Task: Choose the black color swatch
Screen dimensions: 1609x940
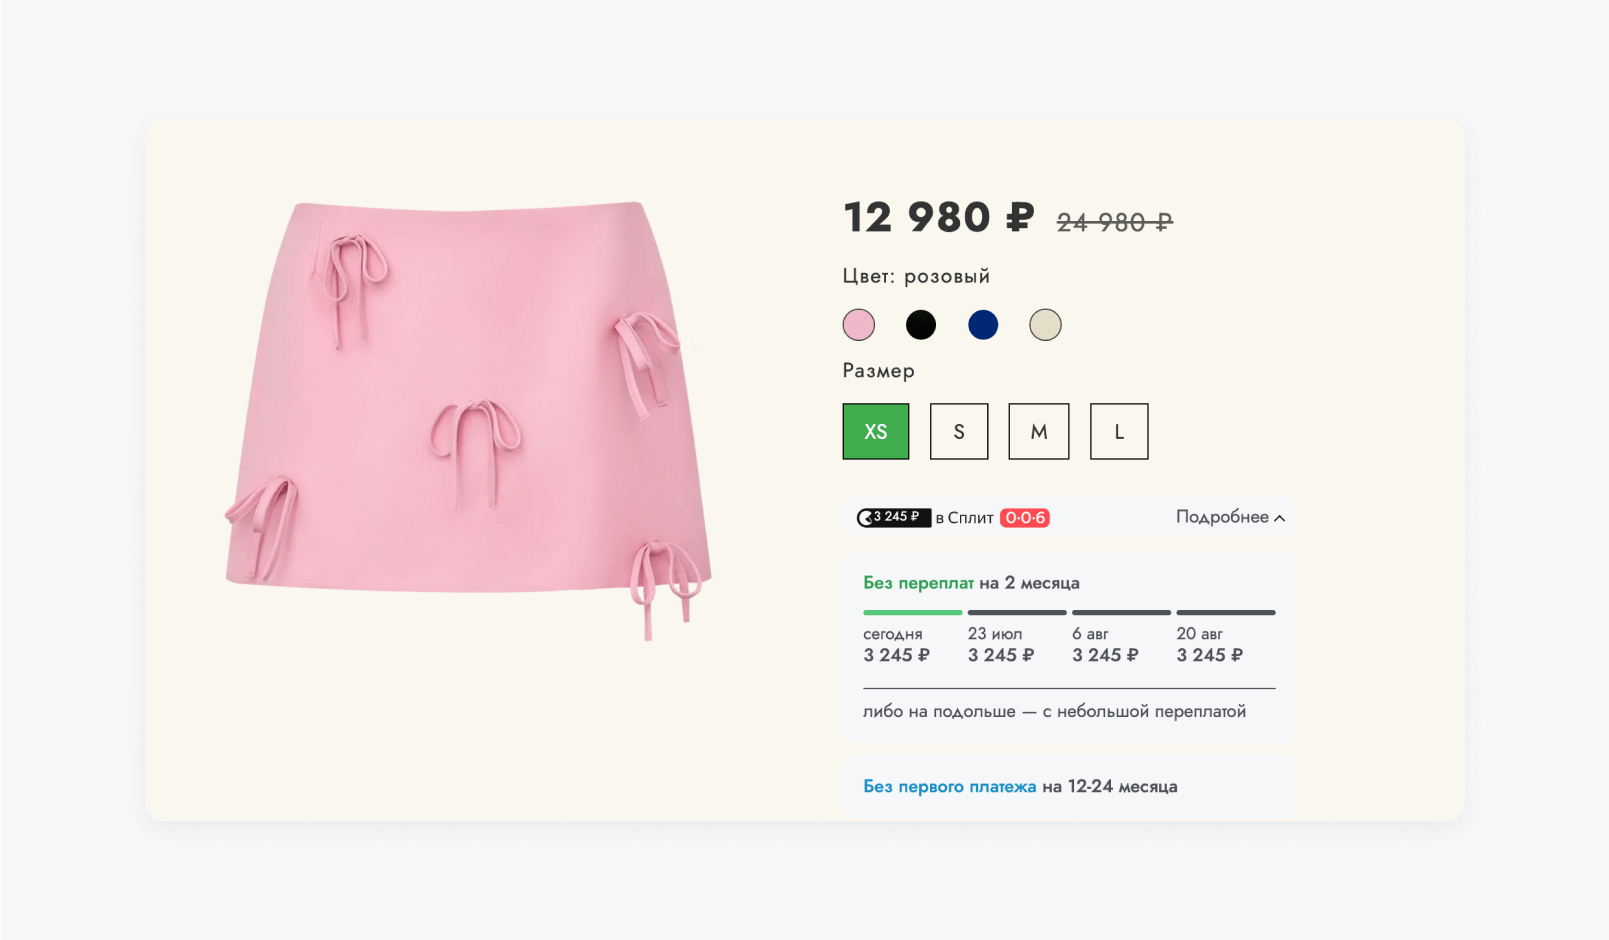Action: click(x=921, y=325)
